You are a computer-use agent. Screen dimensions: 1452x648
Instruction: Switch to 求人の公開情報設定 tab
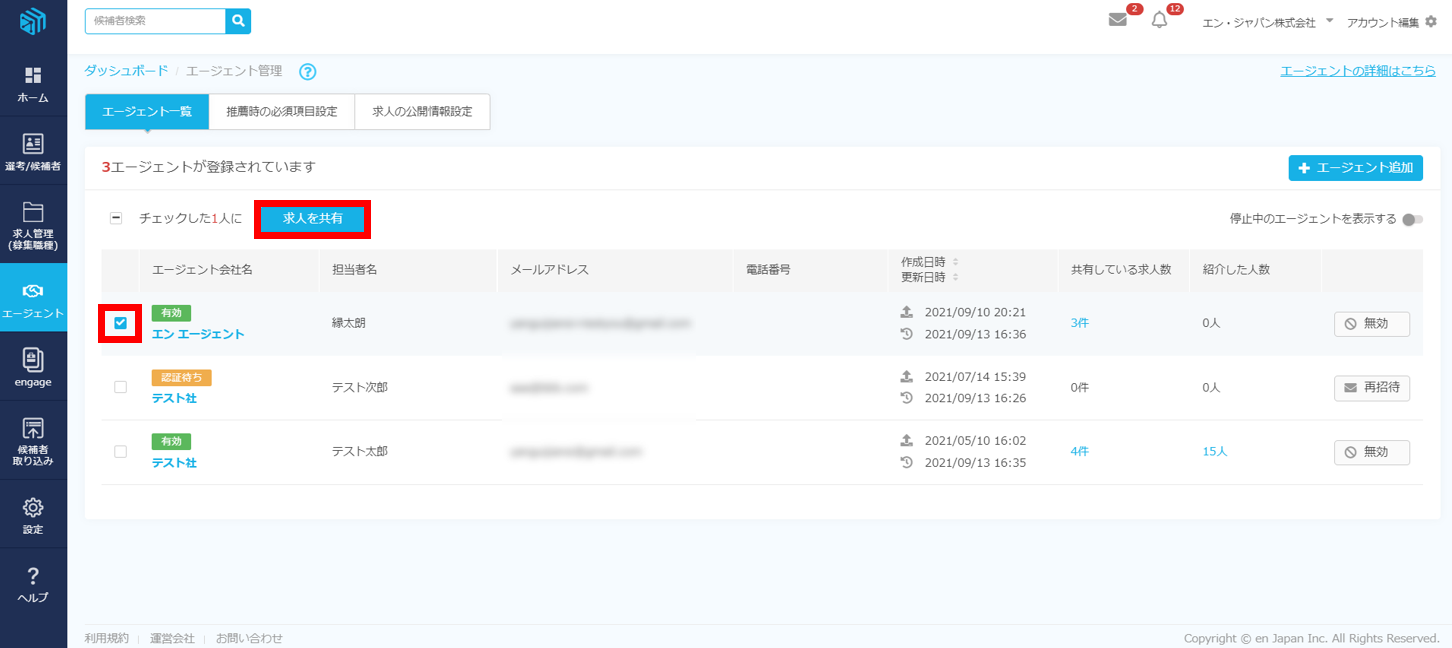click(422, 112)
